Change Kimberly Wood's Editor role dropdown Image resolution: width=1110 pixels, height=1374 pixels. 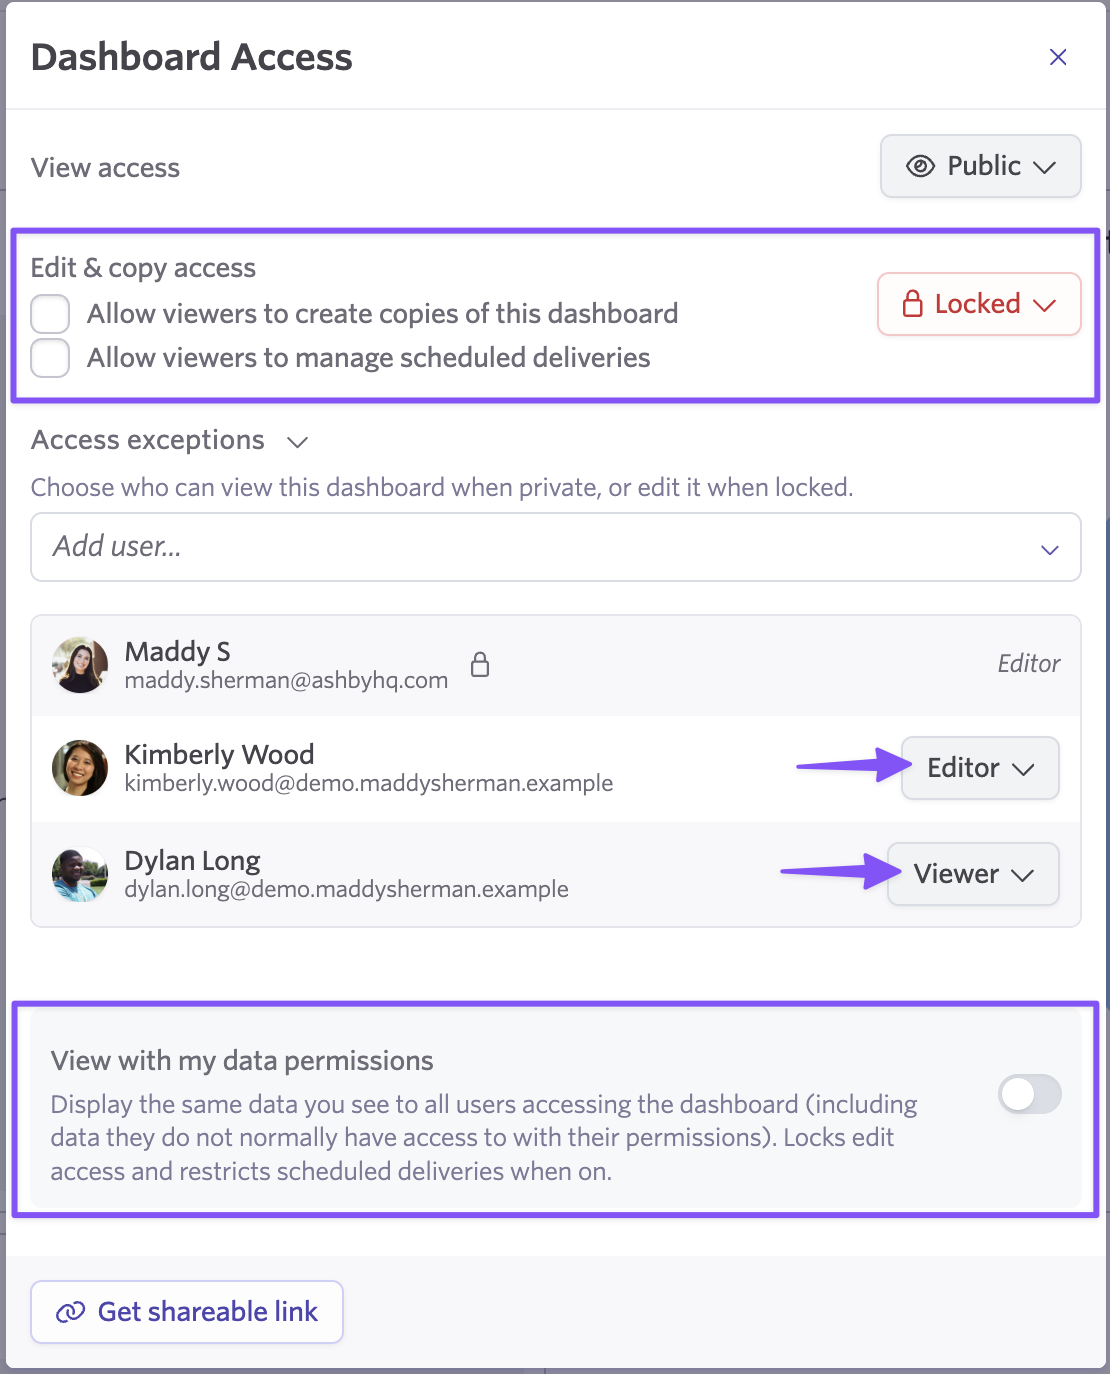(x=980, y=768)
